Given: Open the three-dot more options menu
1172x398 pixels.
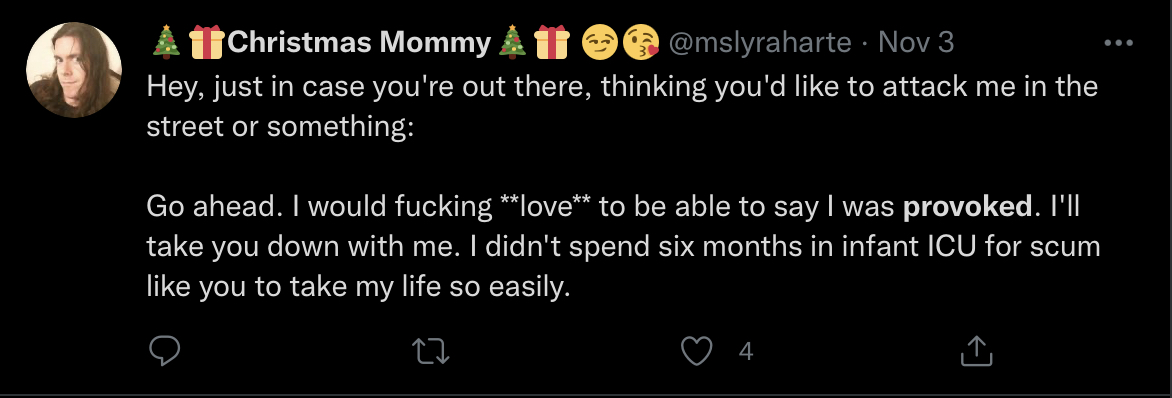Looking at the screenshot, I should click(x=1118, y=43).
